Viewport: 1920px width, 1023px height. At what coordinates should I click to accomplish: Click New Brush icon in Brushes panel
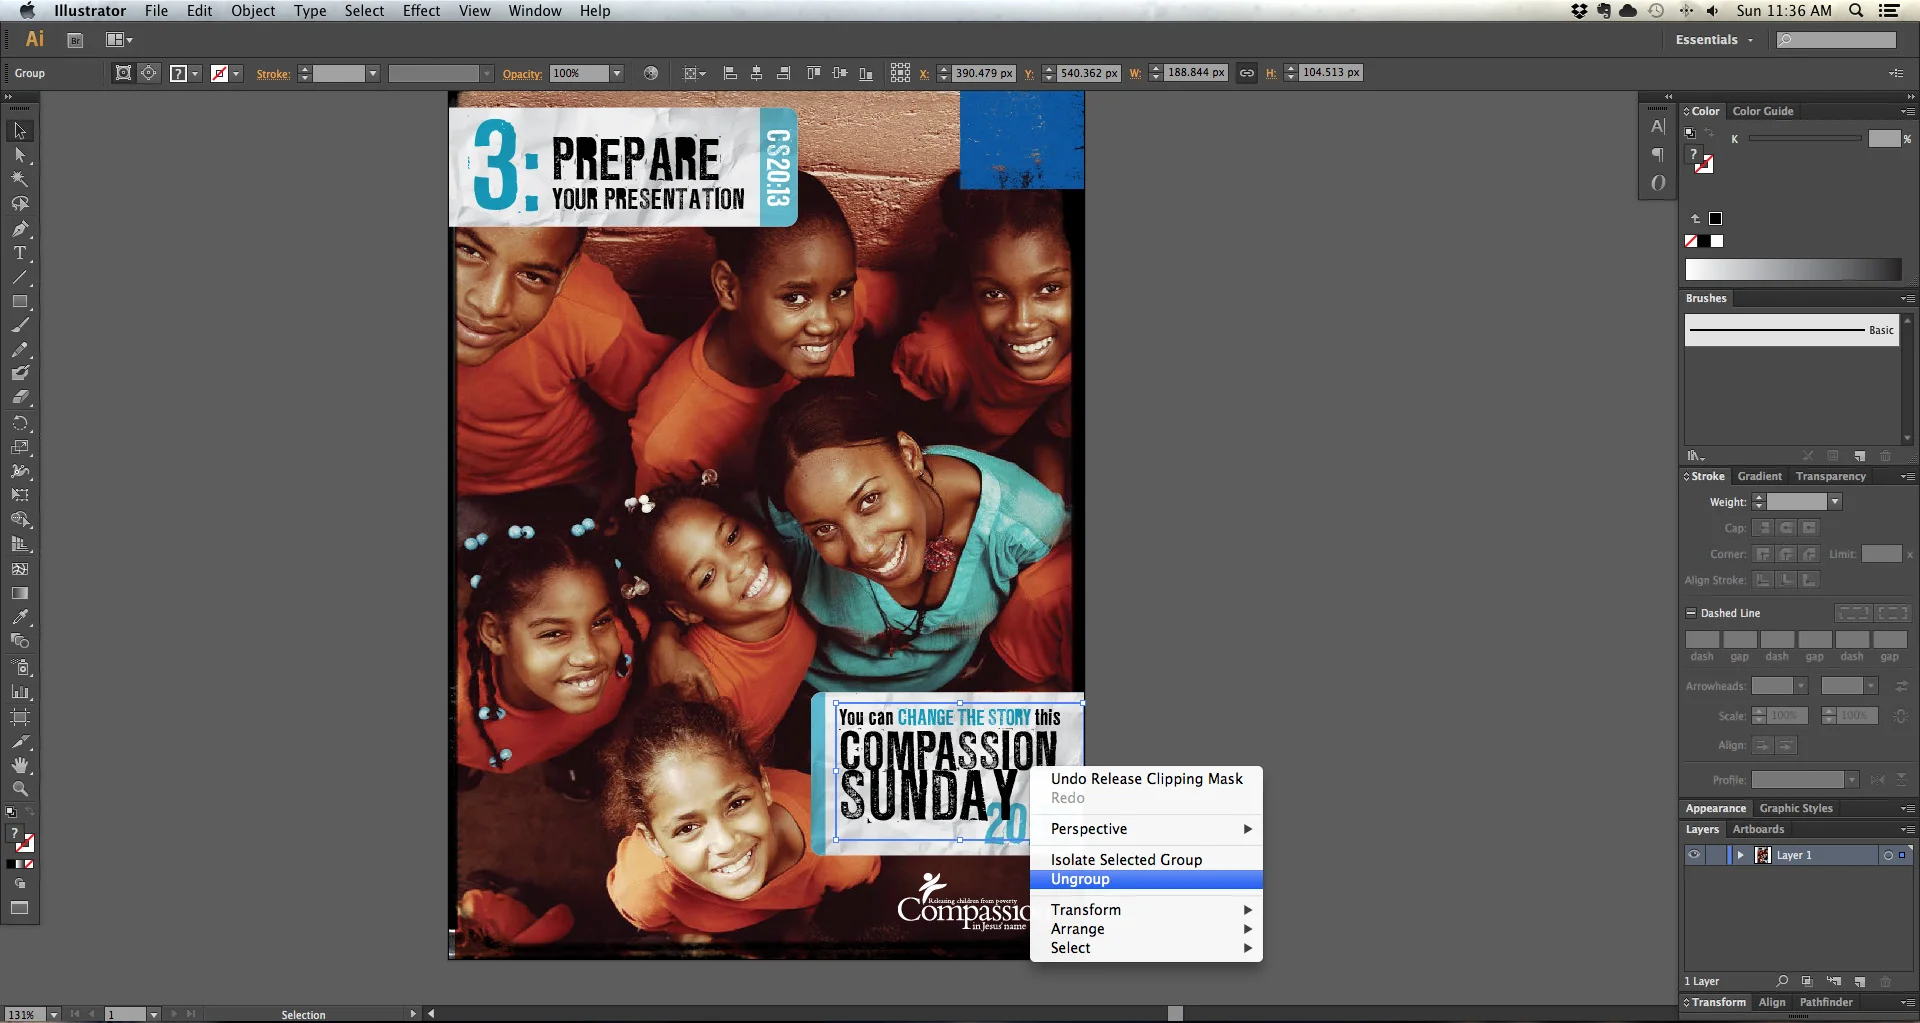(1859, 456)
